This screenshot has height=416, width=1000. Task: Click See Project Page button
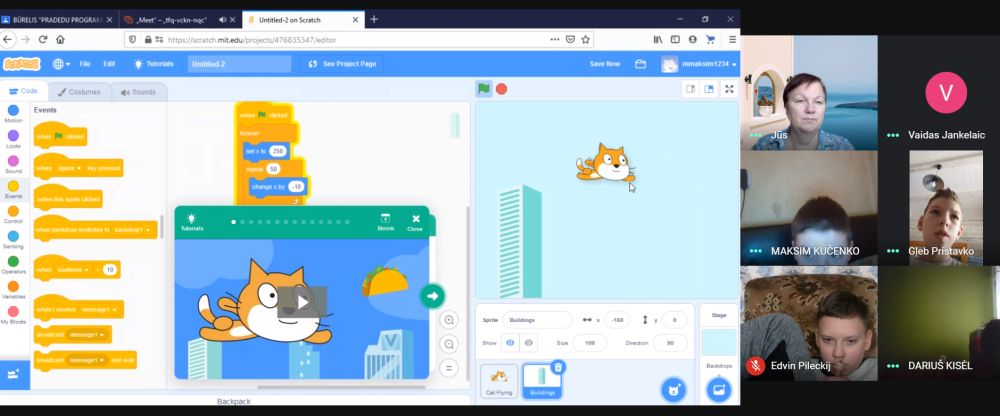(342, 64)
